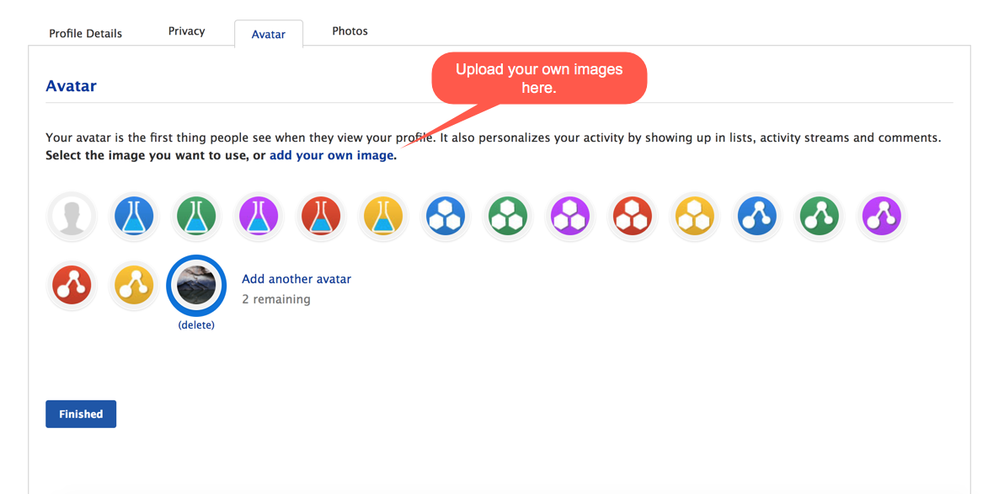Pick the yellow flask avatar
The height and width of the screenshot is (494, 999).
(x=383, y=216)
